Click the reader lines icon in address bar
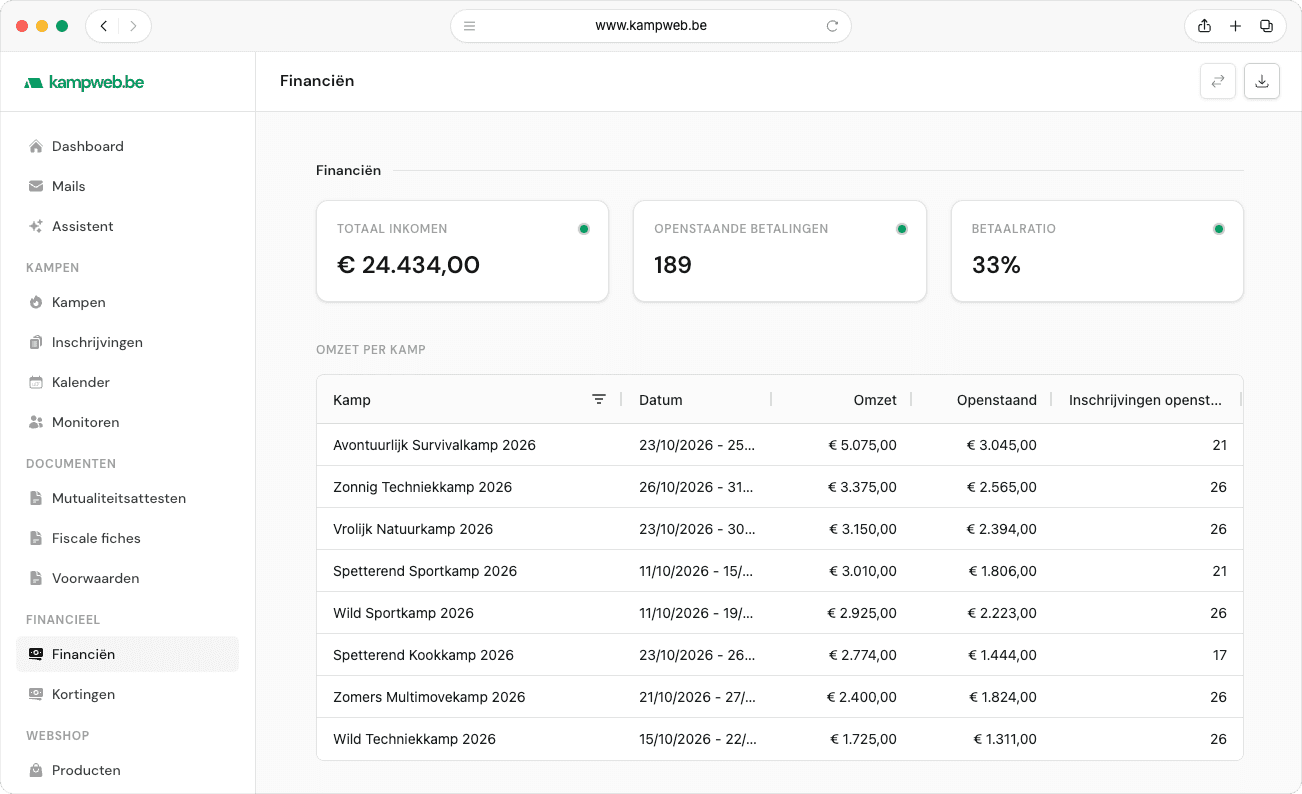Viewport: 1302px width, 794px height. click(470, 26)
